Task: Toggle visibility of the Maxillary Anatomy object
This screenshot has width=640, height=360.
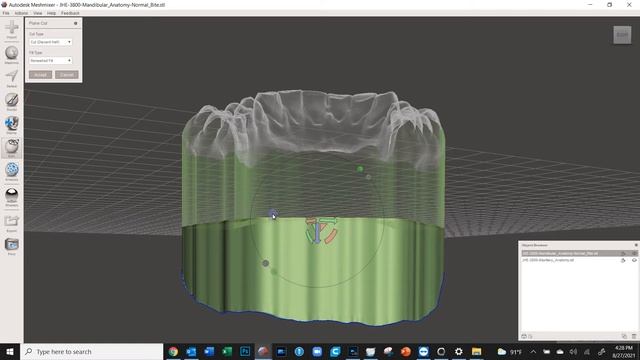Action: click(x=634, y=260)
